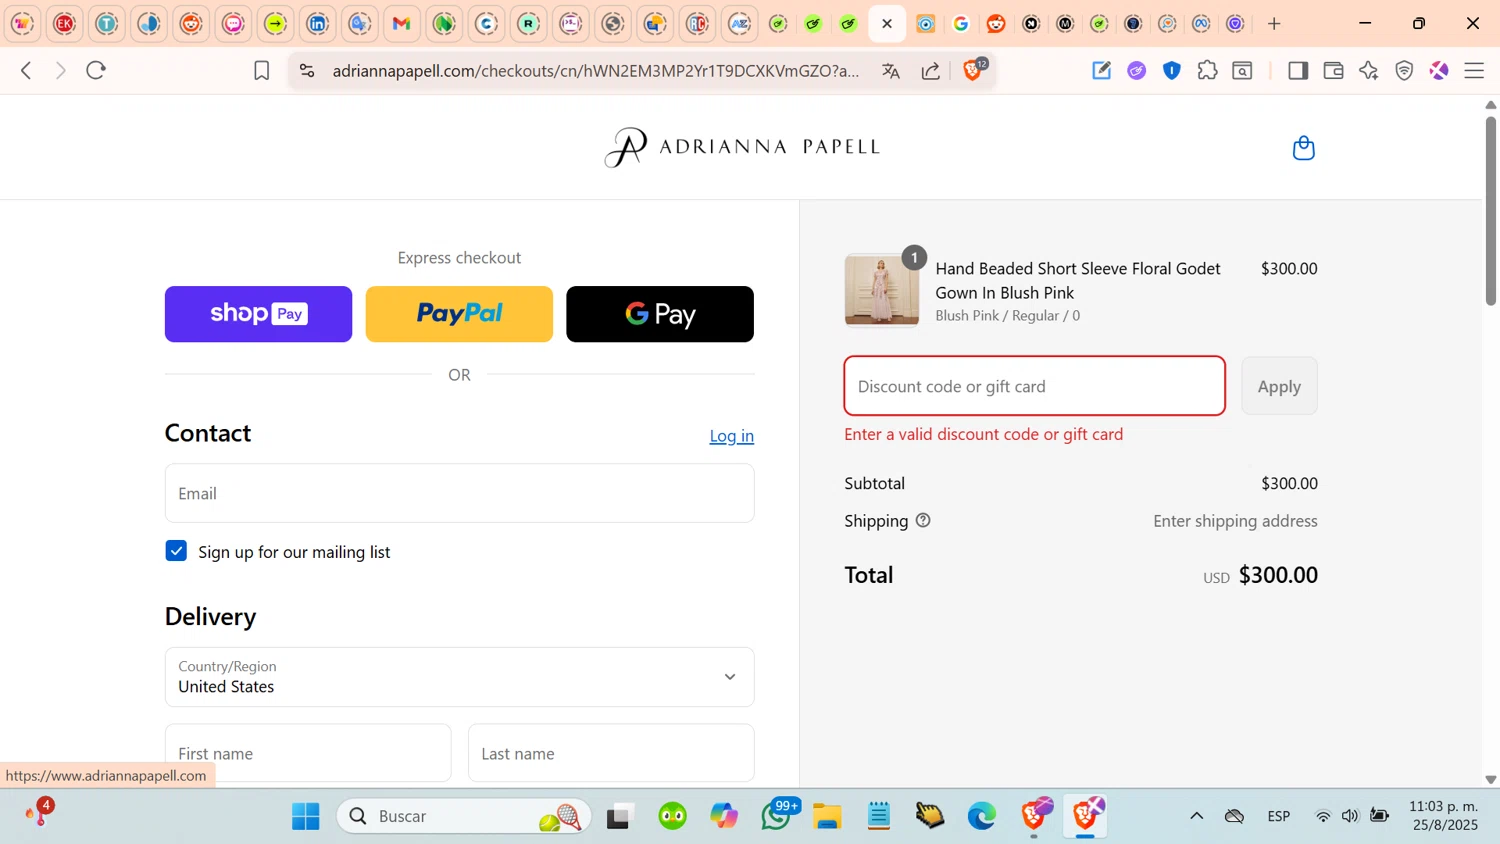This screenshot has width=1500, height=844.
Task: Switch to the Google tab
Action: [961, 24]
